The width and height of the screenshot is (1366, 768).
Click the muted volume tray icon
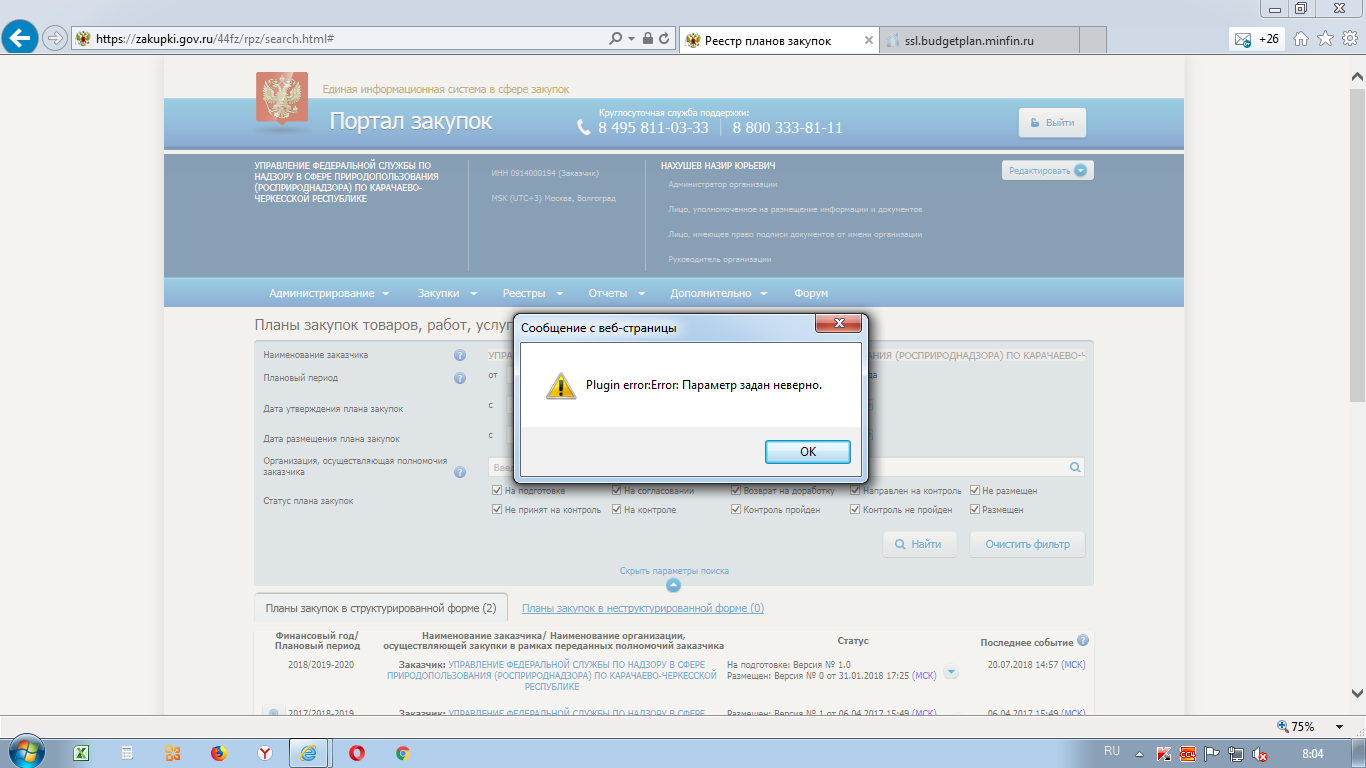tap(1260, 753)
